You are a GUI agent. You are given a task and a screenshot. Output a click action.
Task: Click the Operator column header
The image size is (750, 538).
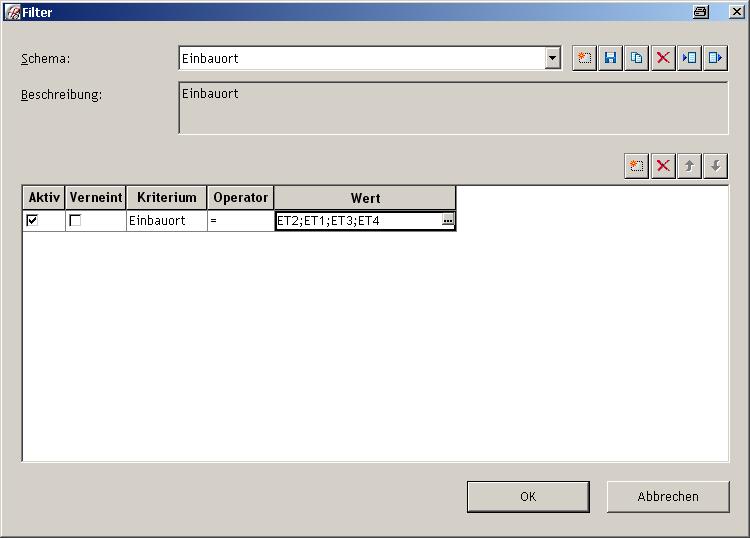tap(241, 198)
